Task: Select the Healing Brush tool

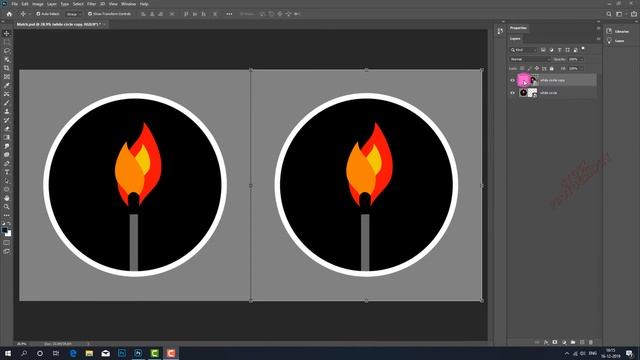Action: (x=7, y=94)
